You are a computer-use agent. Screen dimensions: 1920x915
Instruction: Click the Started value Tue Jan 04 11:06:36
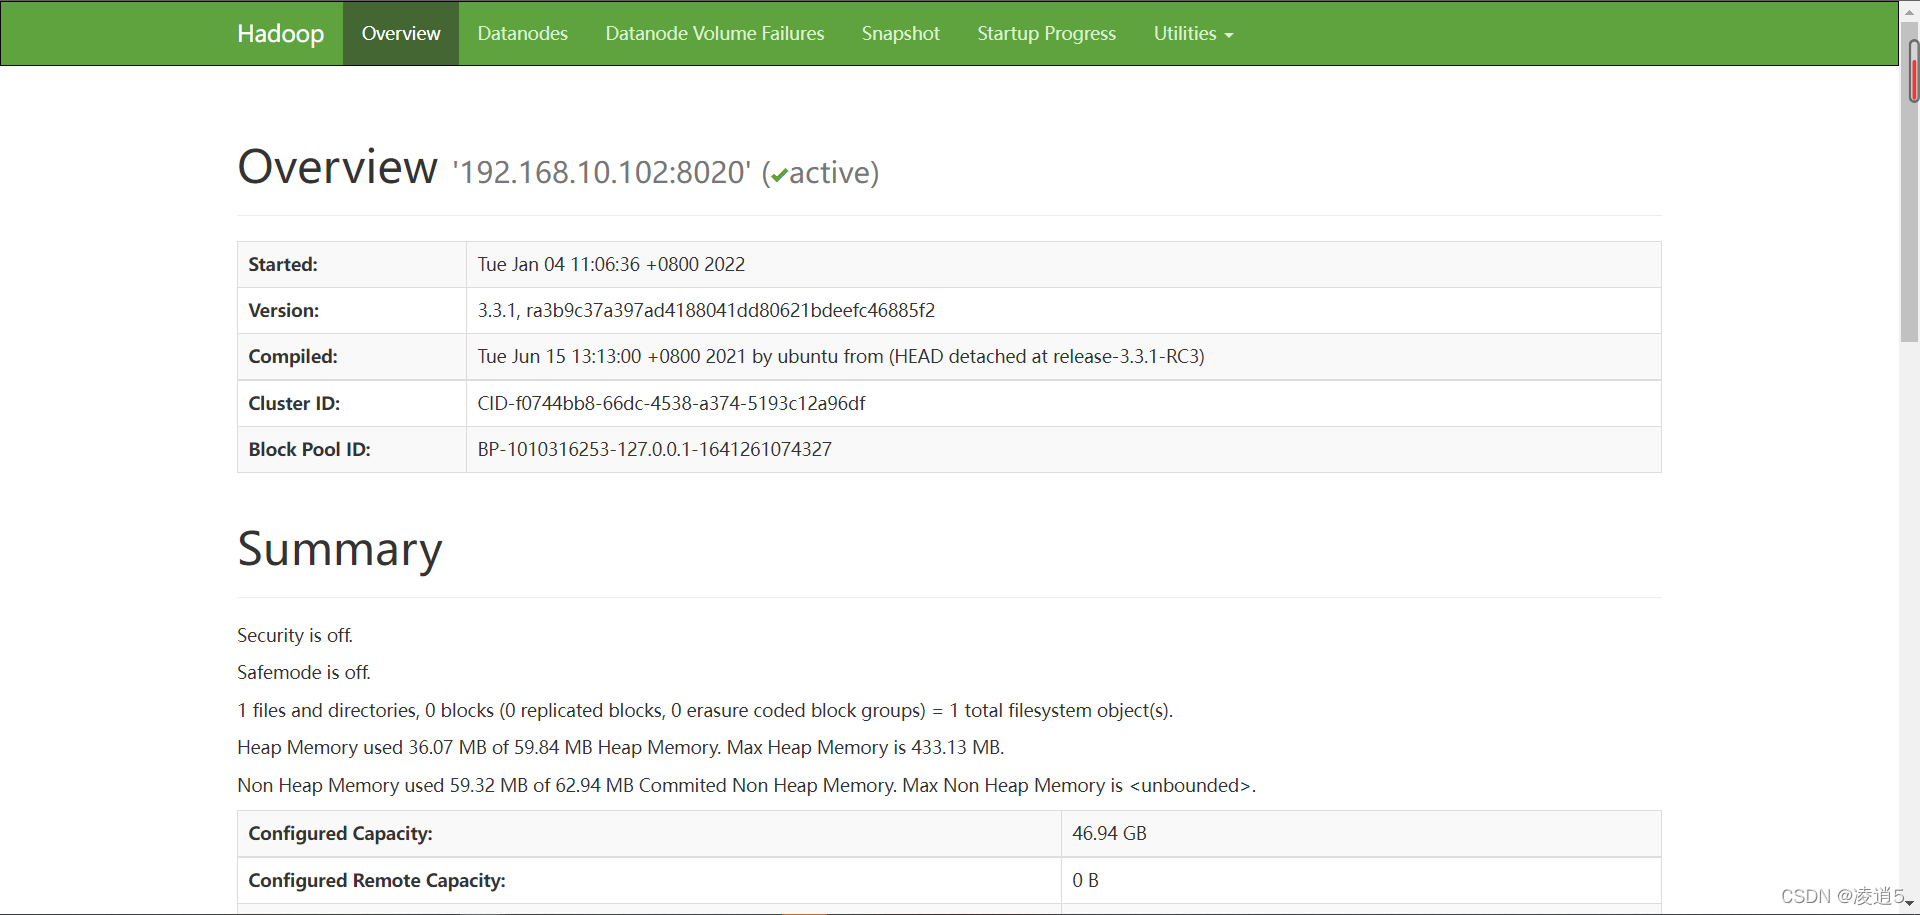(611, 264)
